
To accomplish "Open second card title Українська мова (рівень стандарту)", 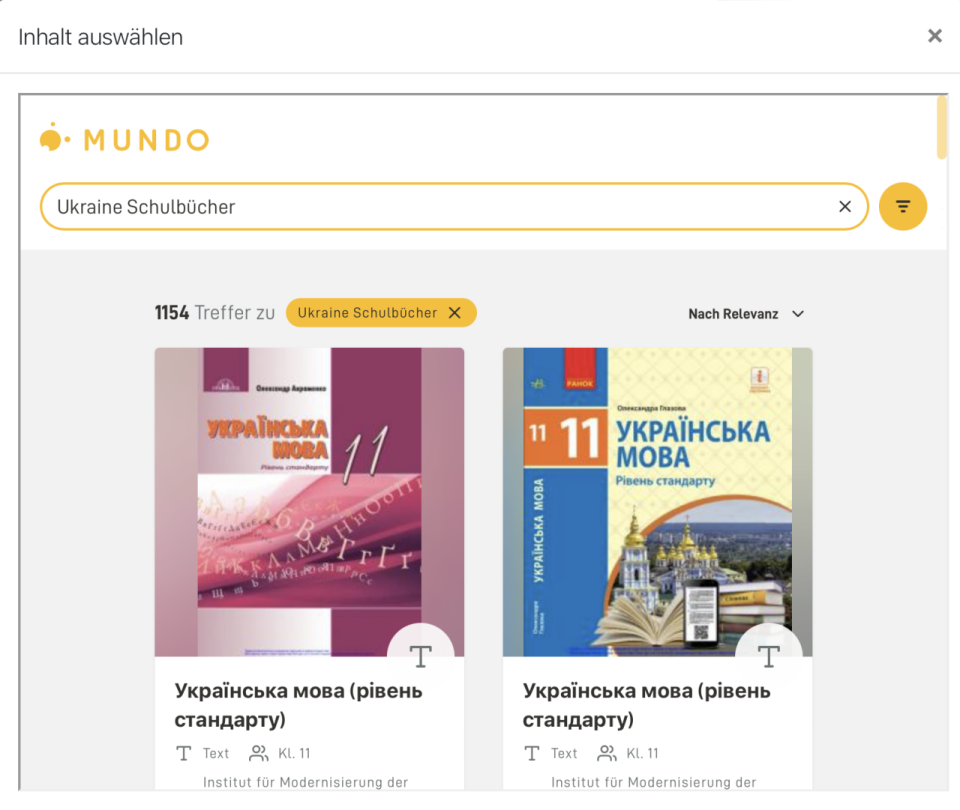I will coord(647,705).
